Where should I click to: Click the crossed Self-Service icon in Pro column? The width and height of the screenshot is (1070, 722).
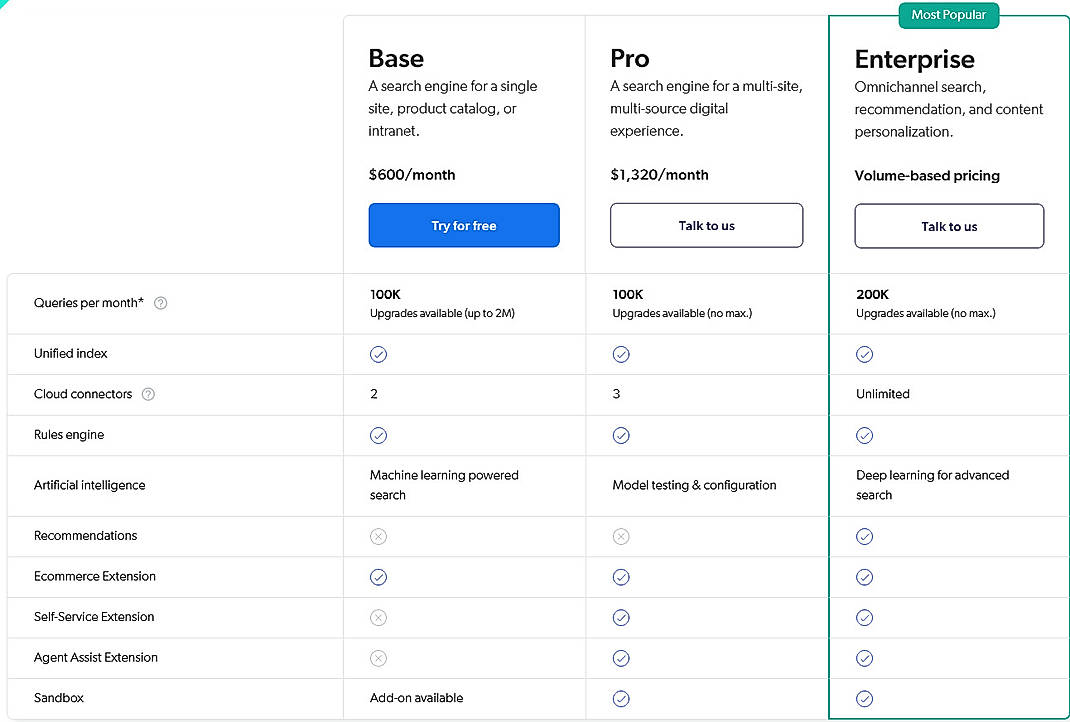[621, 617]
